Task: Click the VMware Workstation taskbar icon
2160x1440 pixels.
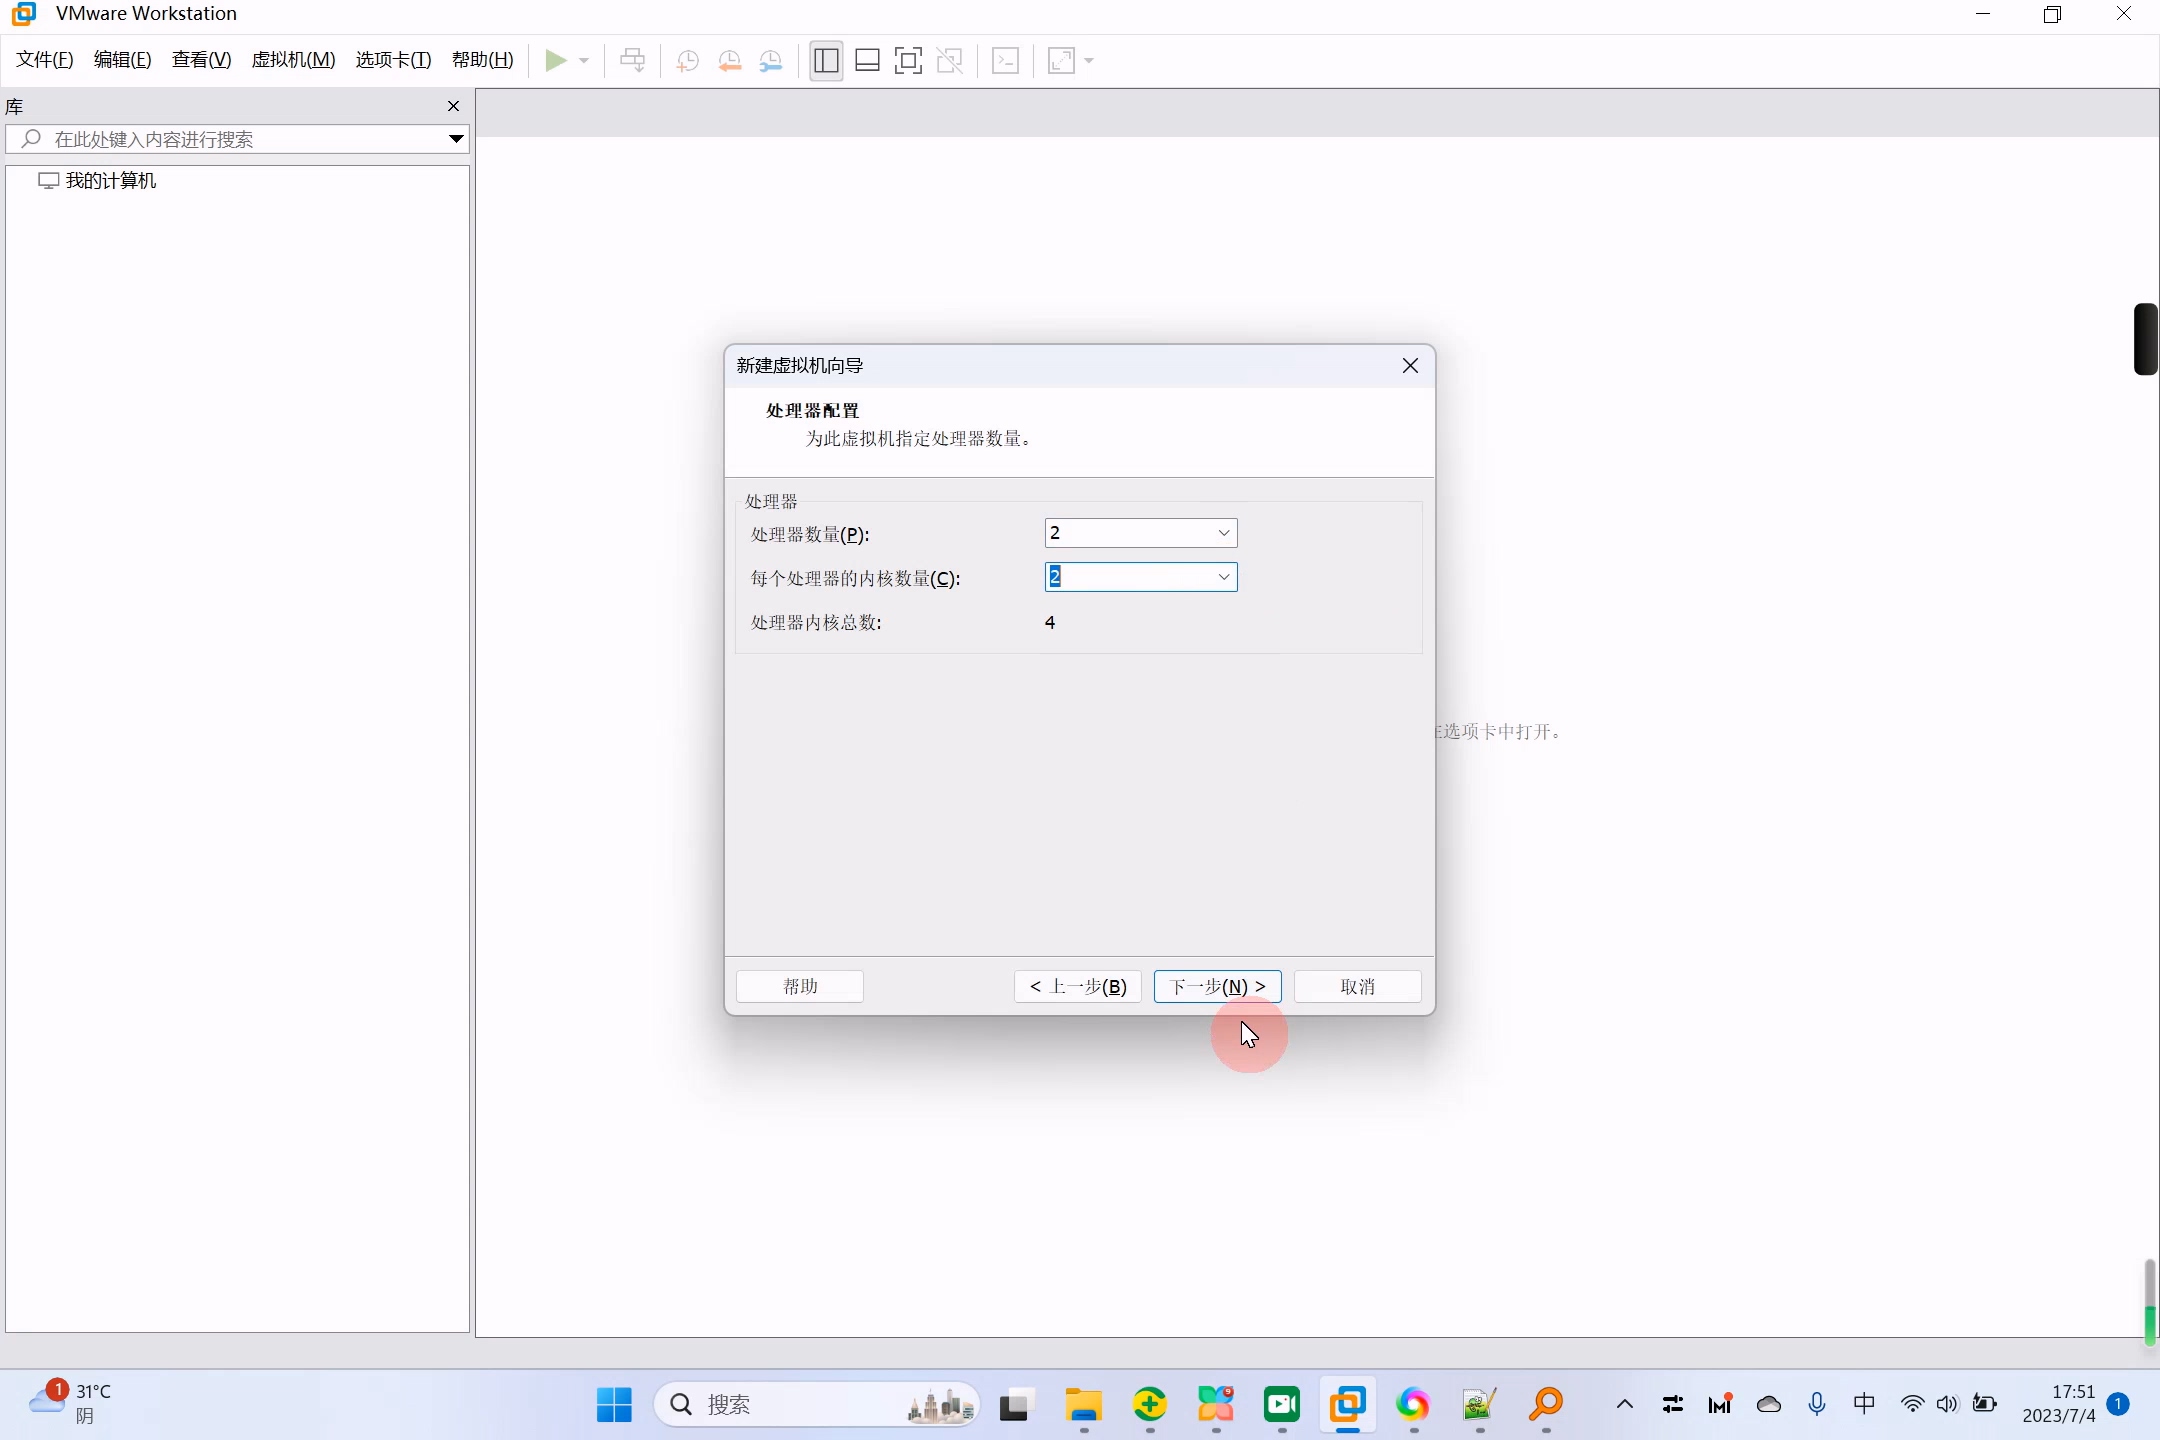Action: click(1348, 1405)
